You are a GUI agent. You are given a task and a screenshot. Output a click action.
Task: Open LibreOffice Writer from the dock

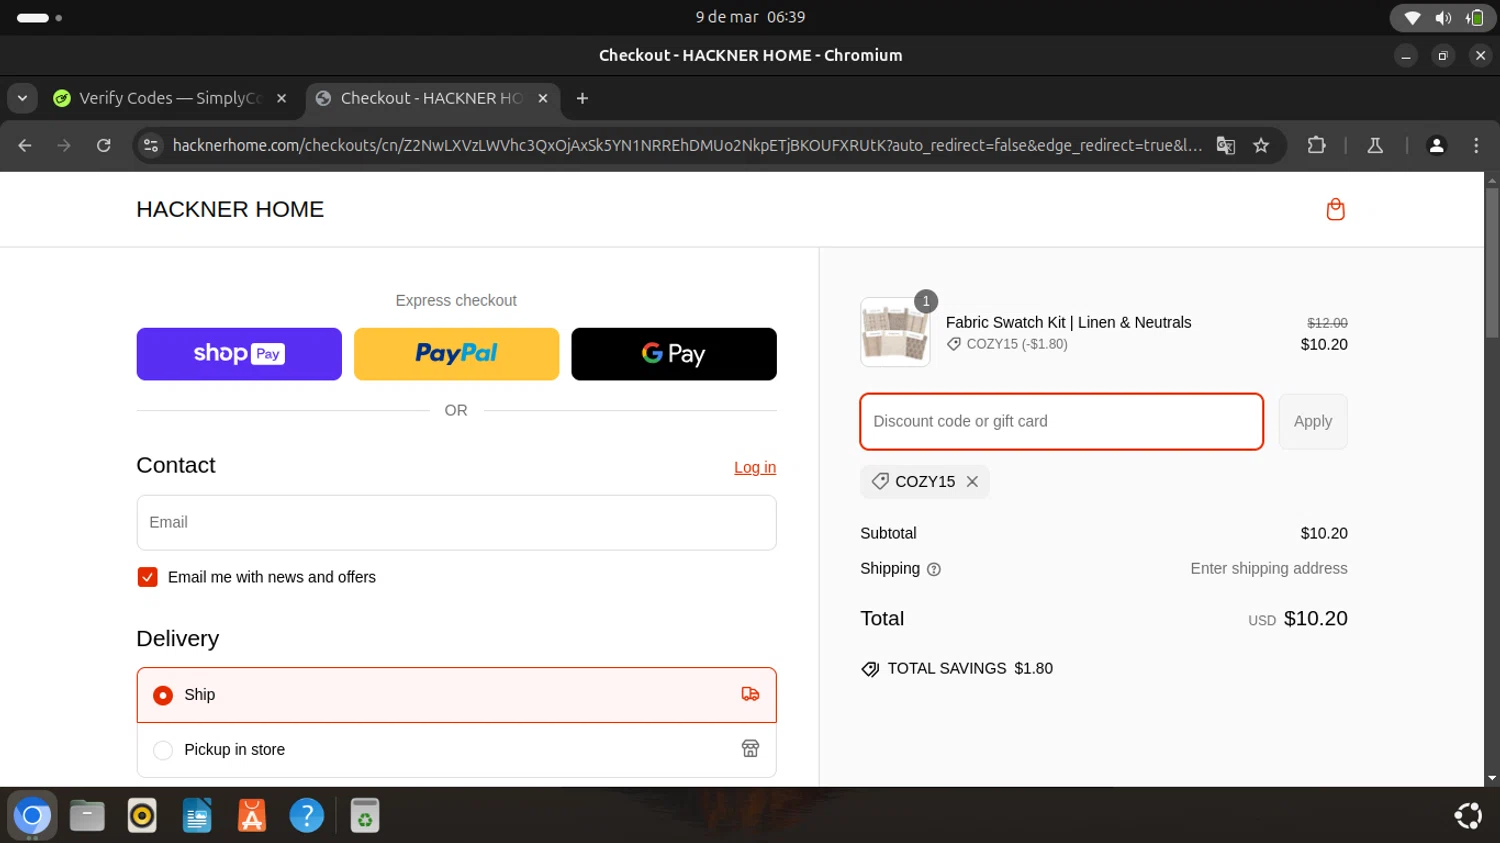pos(197,816)
